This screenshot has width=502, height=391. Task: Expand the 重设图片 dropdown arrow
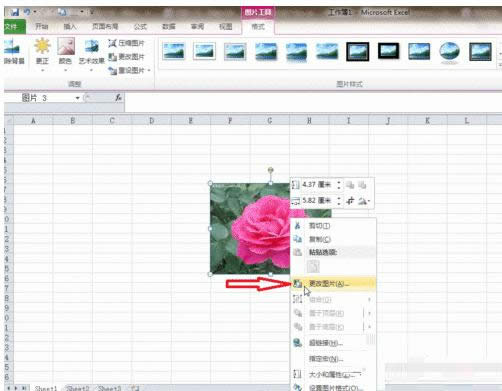point(149,70)
